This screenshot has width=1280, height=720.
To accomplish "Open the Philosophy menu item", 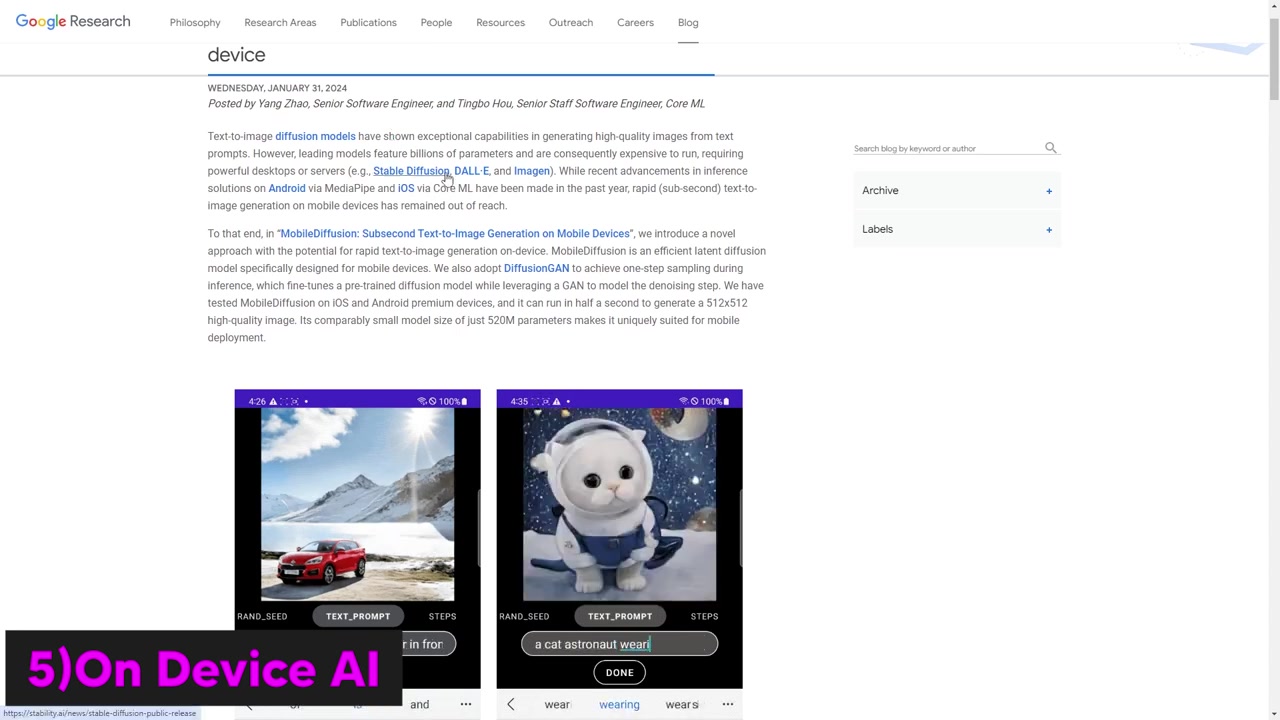I will point(195,22).
